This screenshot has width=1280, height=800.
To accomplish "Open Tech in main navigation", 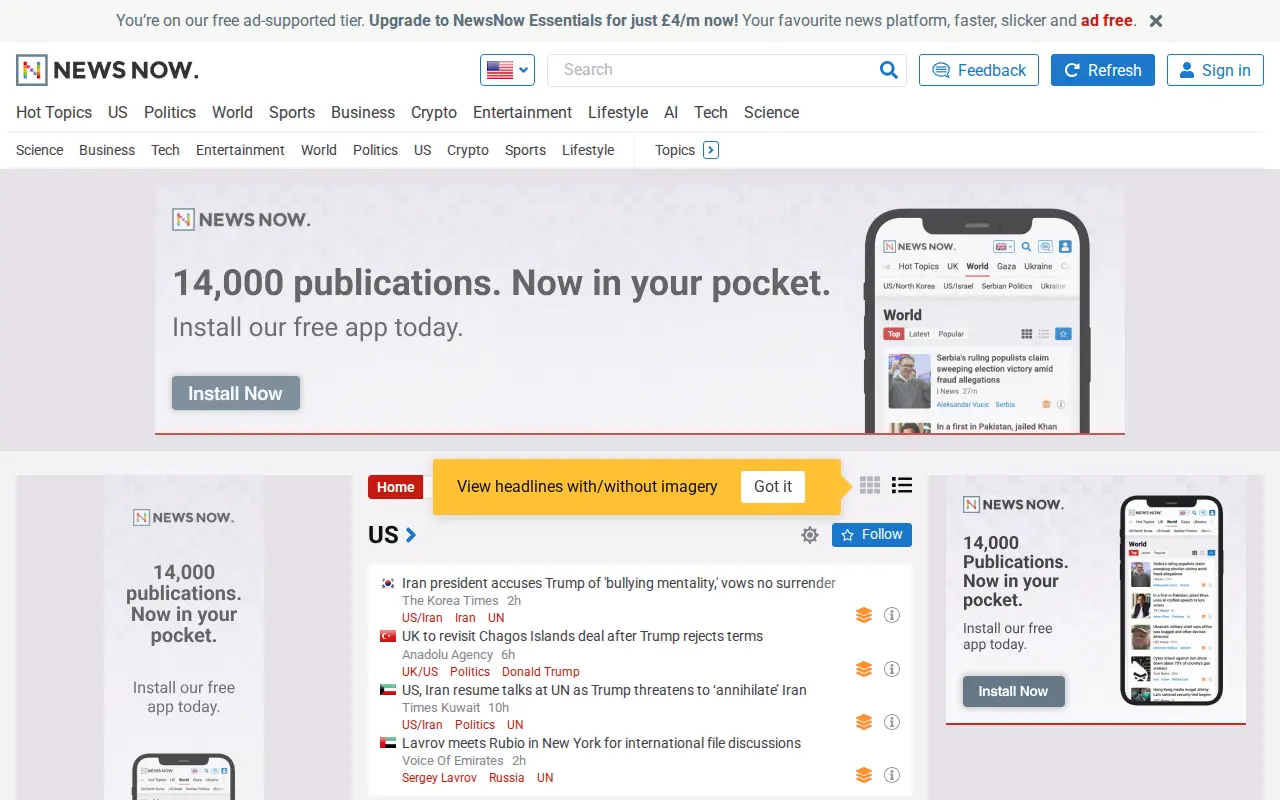I will pyautogui.click(x=711, y=112).
